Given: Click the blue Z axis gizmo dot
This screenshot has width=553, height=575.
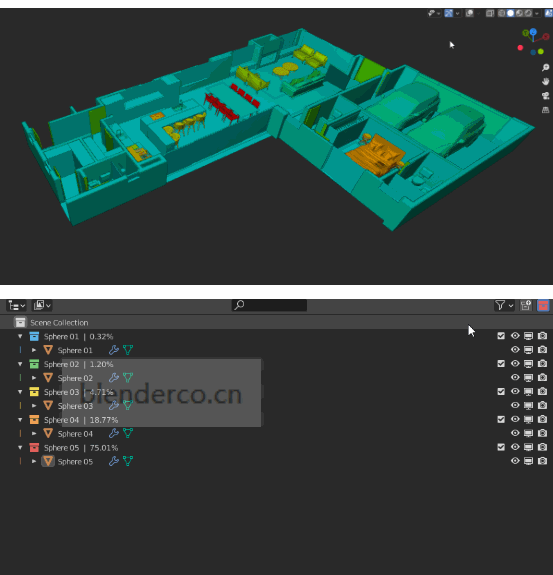Looking at the screenshot, I should point(533,32).
